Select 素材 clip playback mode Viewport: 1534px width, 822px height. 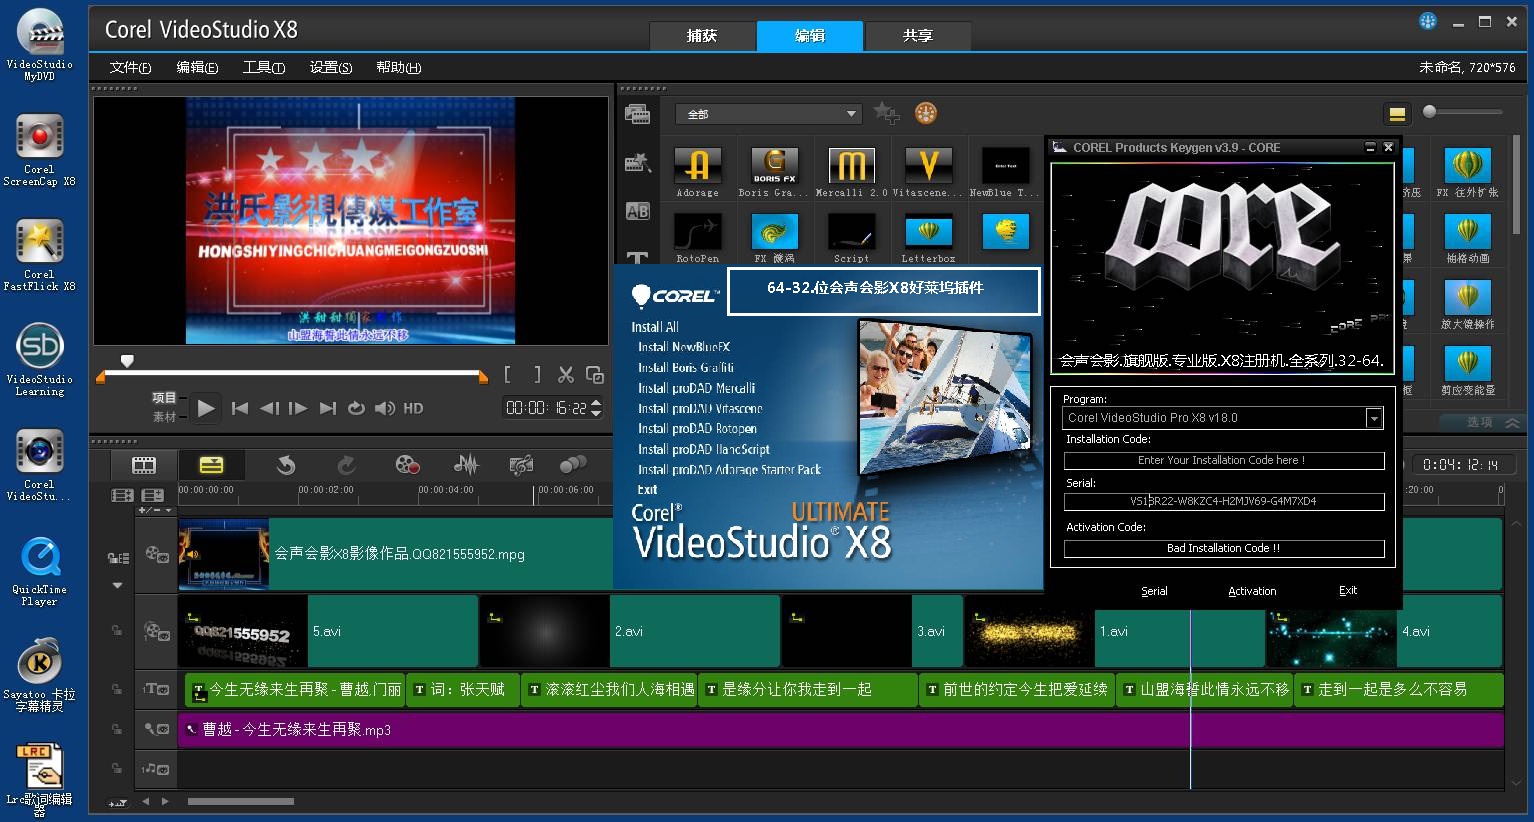coord(164,417)
